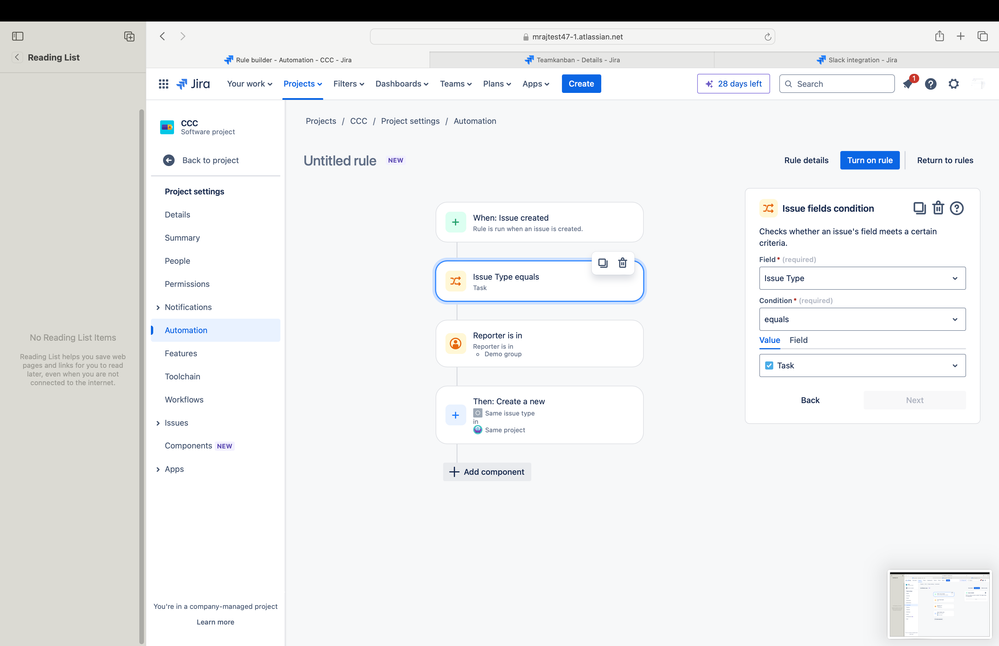Open the screenshot preview thumbnail

click(x=940, y=605)
